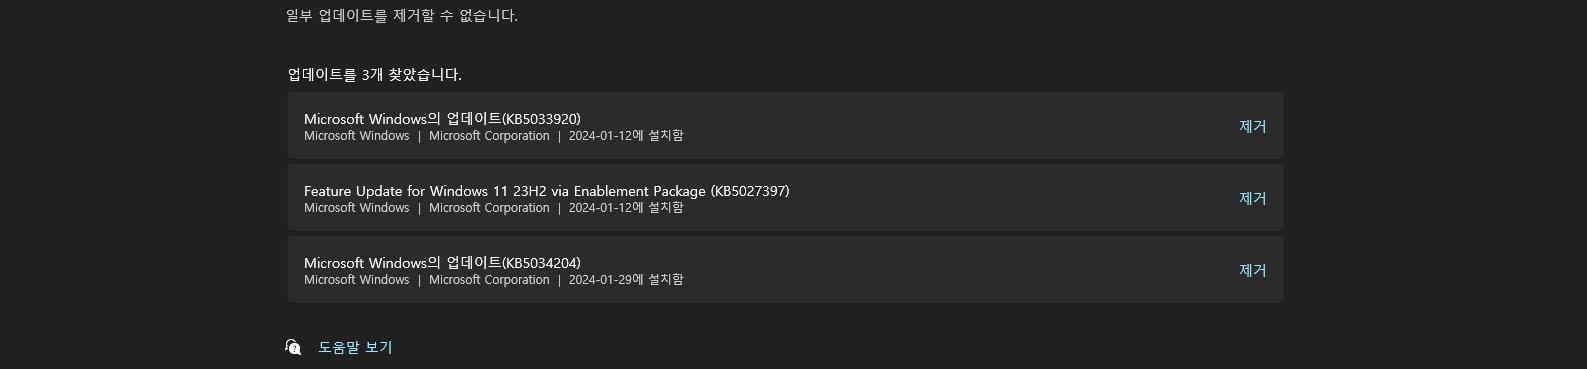The height and width of the screenshot is (369, 1587).
Task: Select the KB5033920 update title
Action: (x=442, y=119)
